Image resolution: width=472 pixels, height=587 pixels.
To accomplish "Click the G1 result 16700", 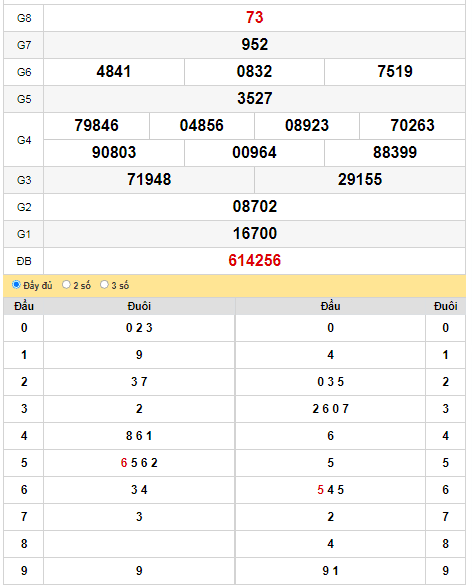I will 255,234.
